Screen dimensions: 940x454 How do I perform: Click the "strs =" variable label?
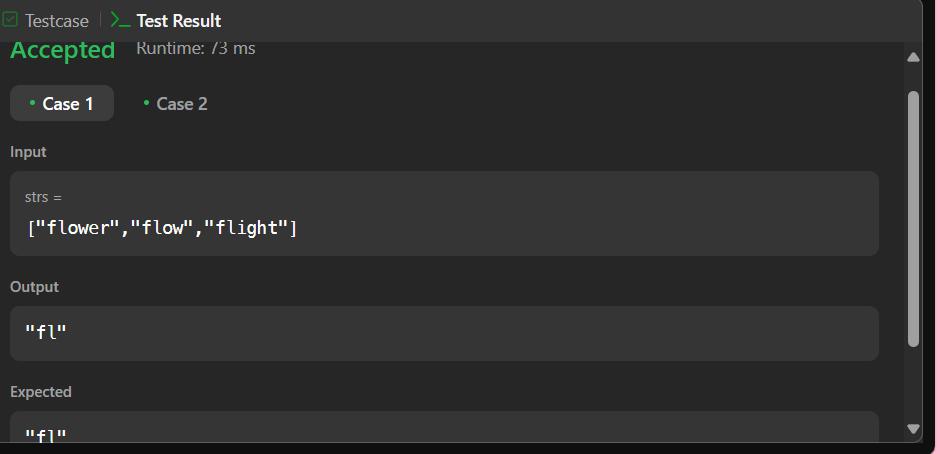coord(43,197)
